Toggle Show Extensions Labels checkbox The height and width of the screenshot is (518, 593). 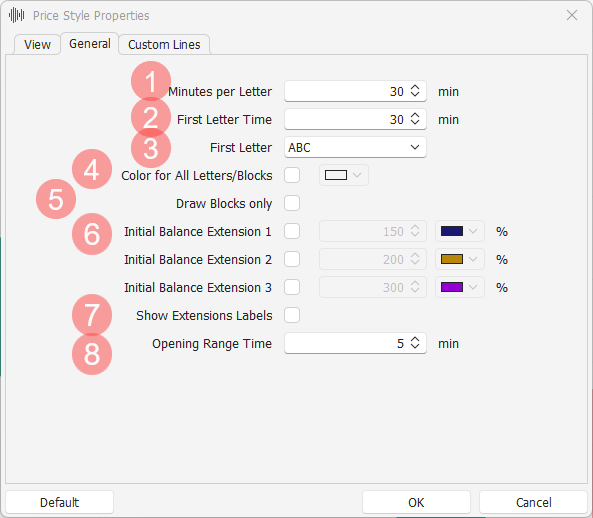[292, 315]
